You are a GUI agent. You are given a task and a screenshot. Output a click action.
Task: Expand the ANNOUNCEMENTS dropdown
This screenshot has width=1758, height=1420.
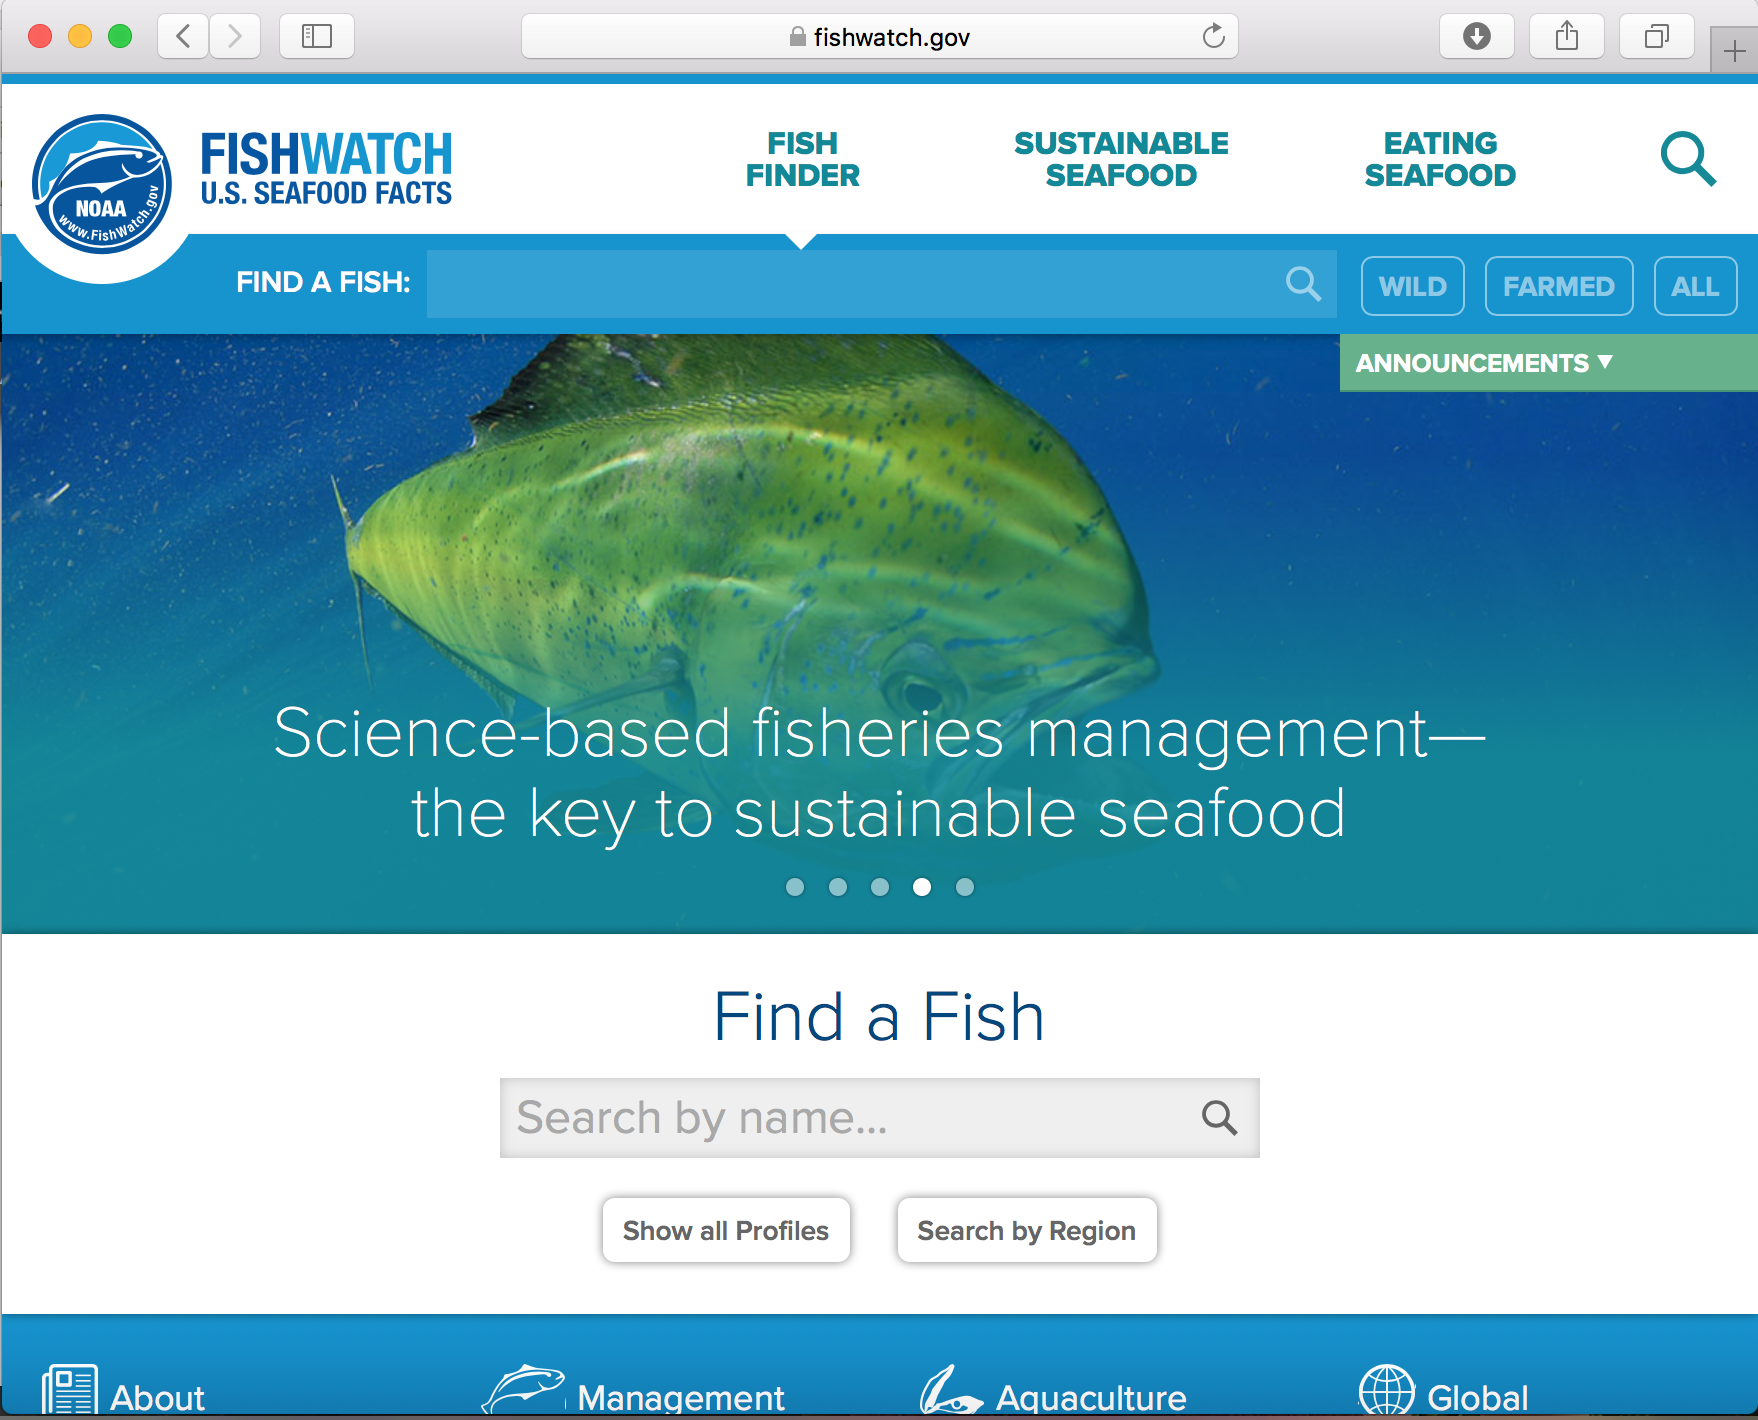(1485, 363)
